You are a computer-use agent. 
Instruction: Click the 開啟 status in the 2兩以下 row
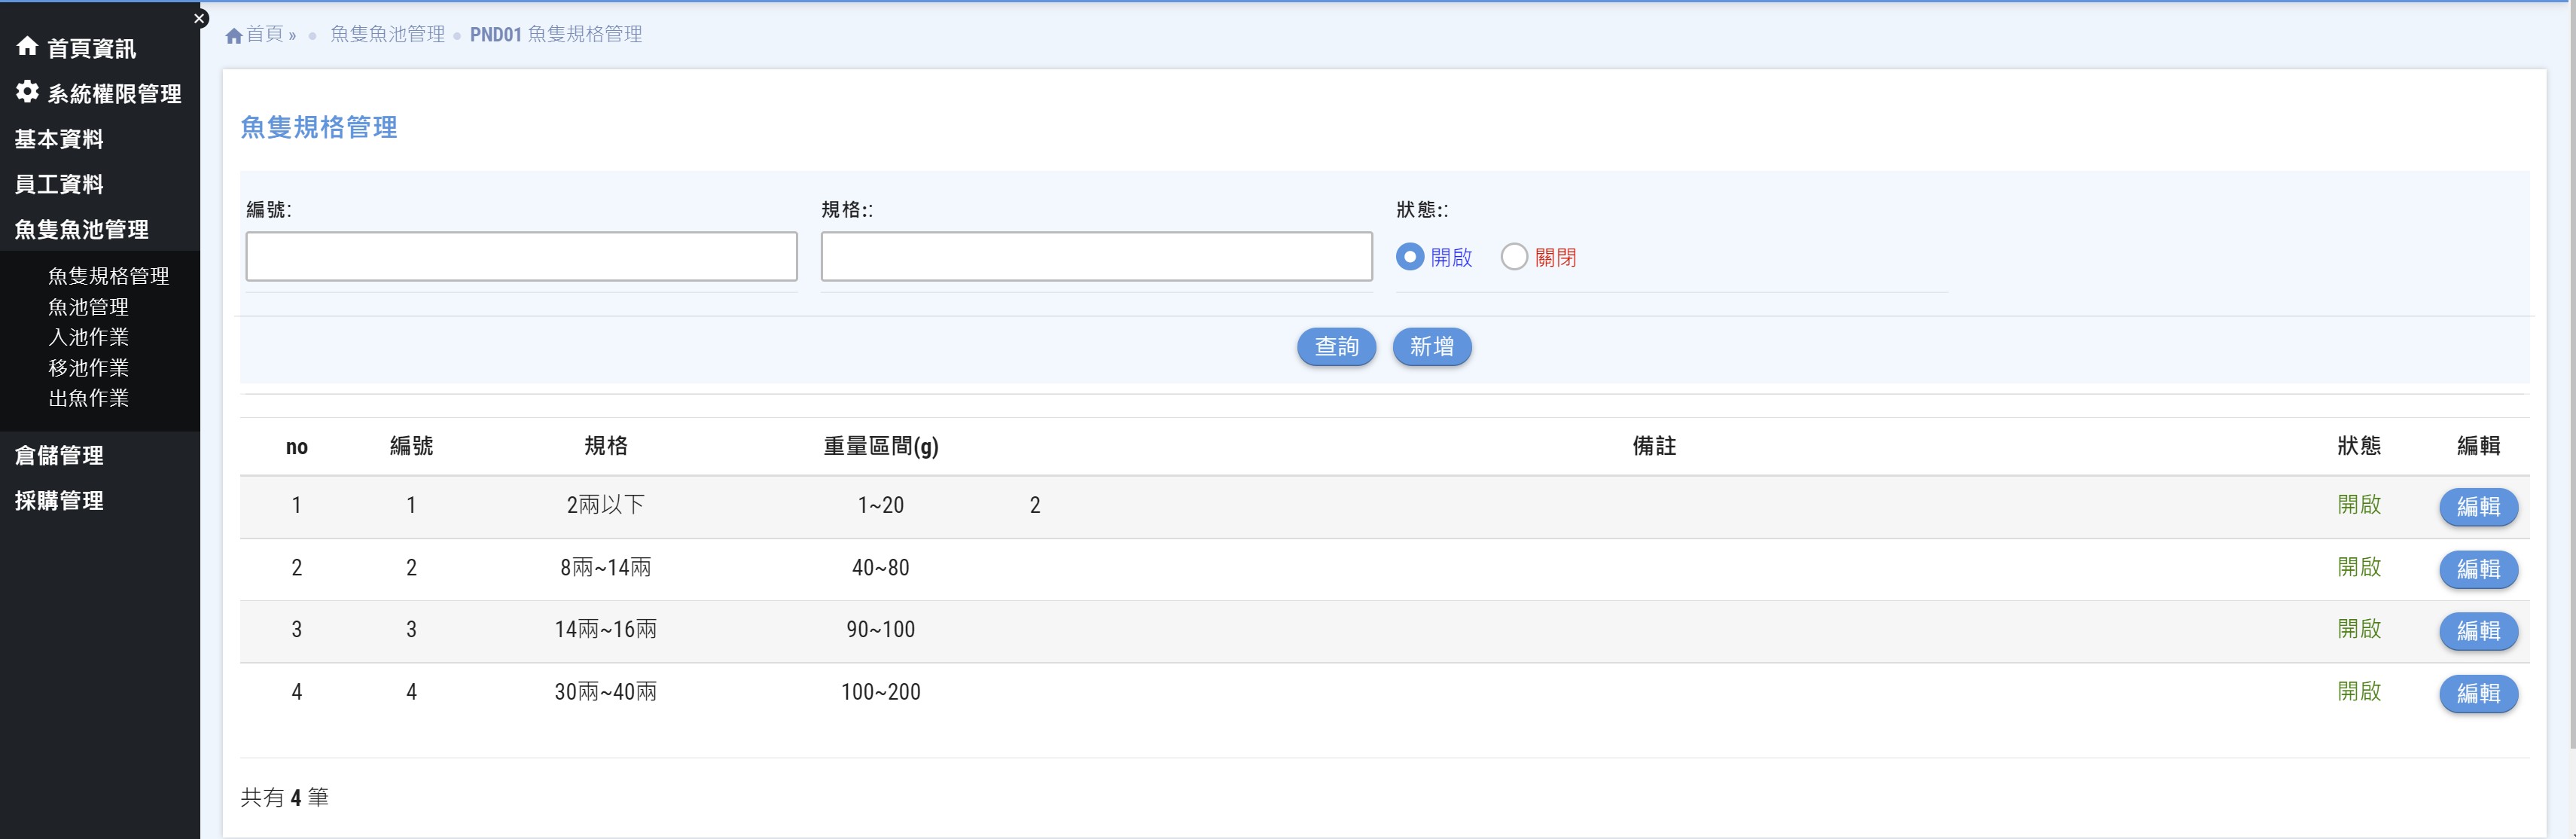pos(2359,505)
